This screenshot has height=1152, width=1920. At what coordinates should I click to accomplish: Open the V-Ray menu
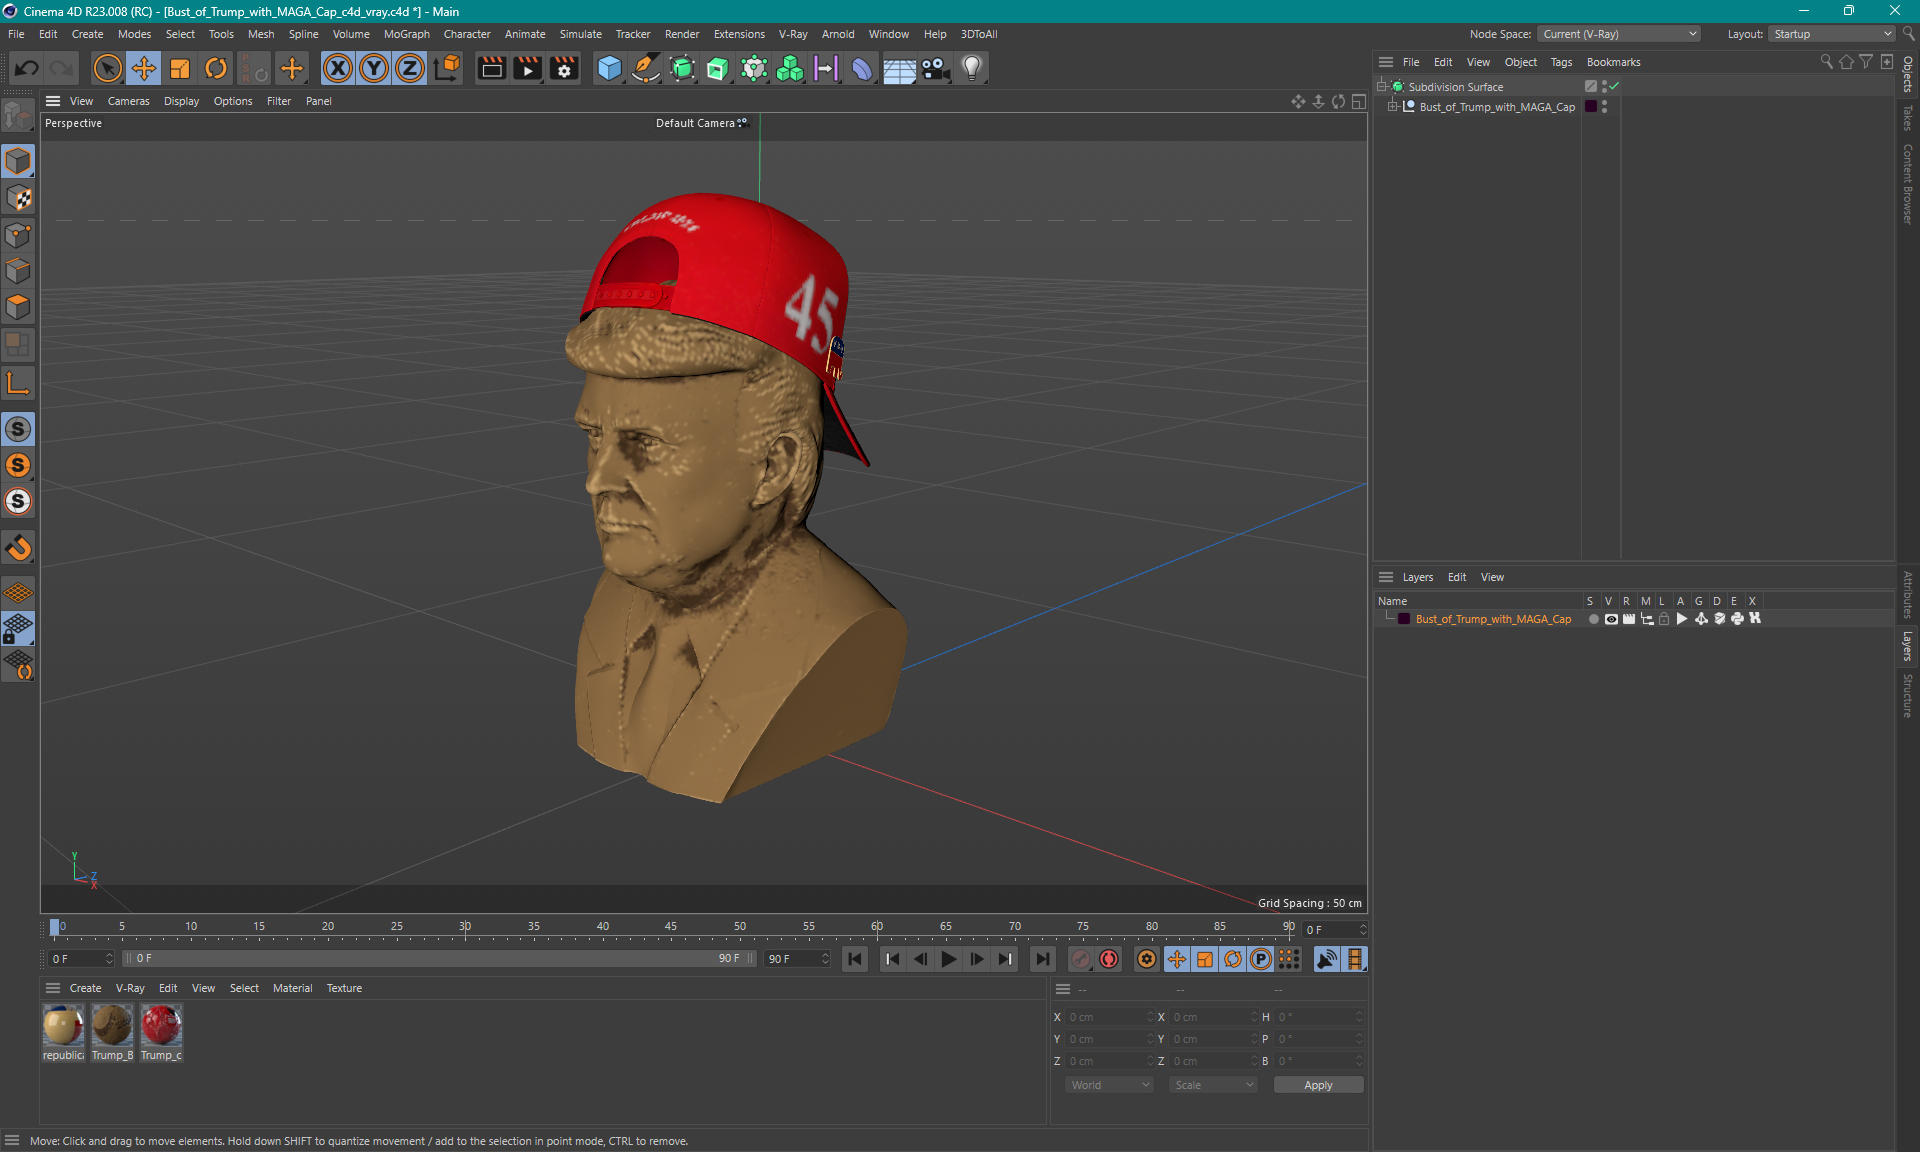(x=793, y=34)
